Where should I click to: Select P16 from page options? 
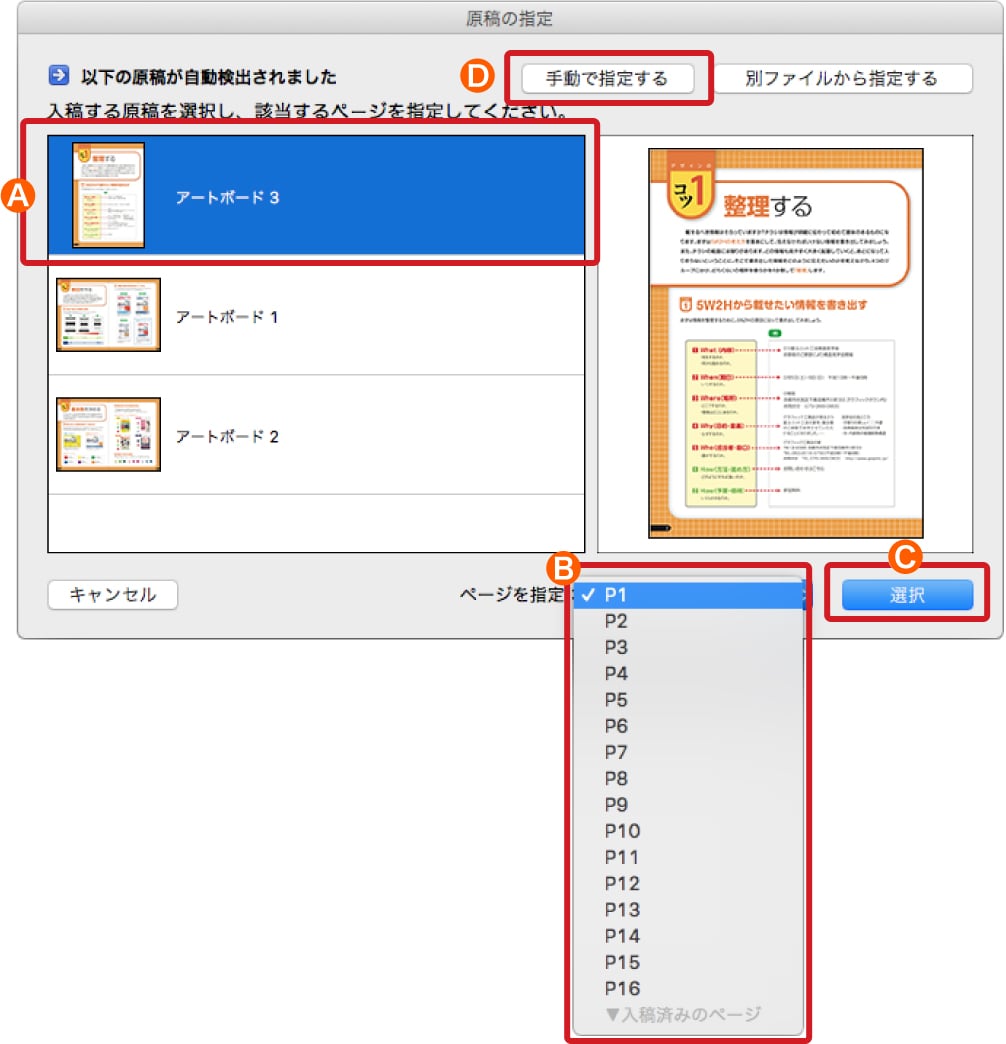[622, 989]
